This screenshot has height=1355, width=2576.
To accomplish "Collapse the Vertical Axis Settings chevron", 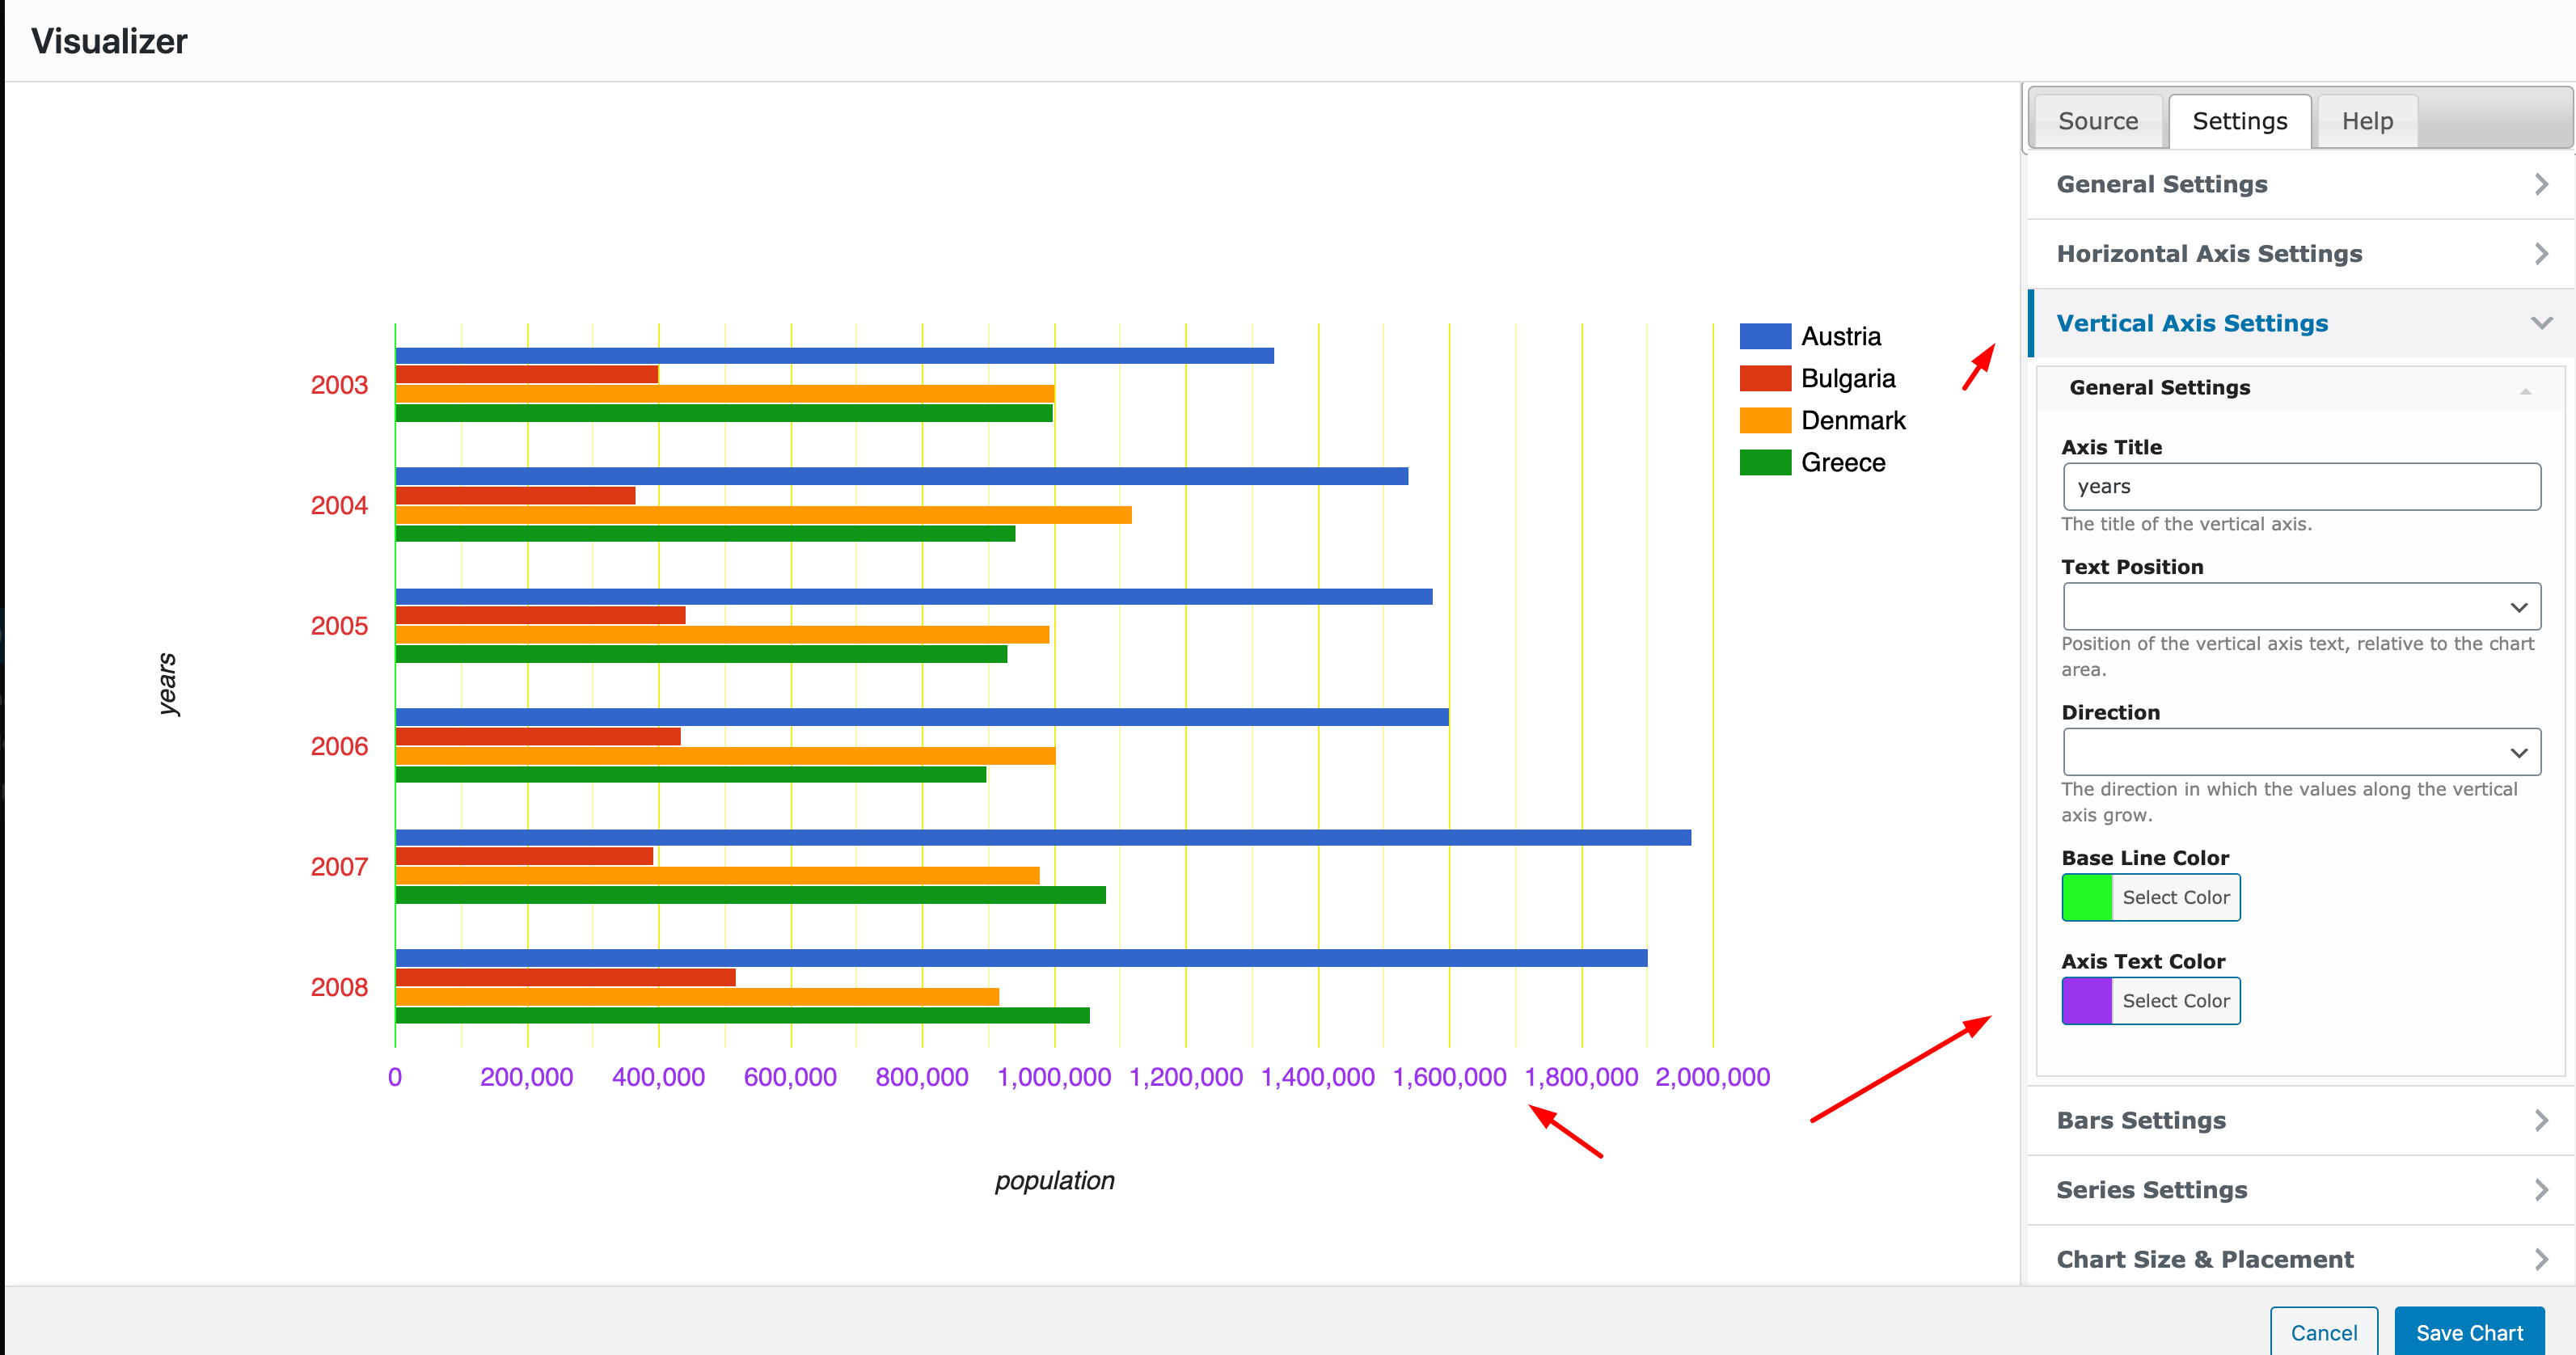I will [2541, 322].
